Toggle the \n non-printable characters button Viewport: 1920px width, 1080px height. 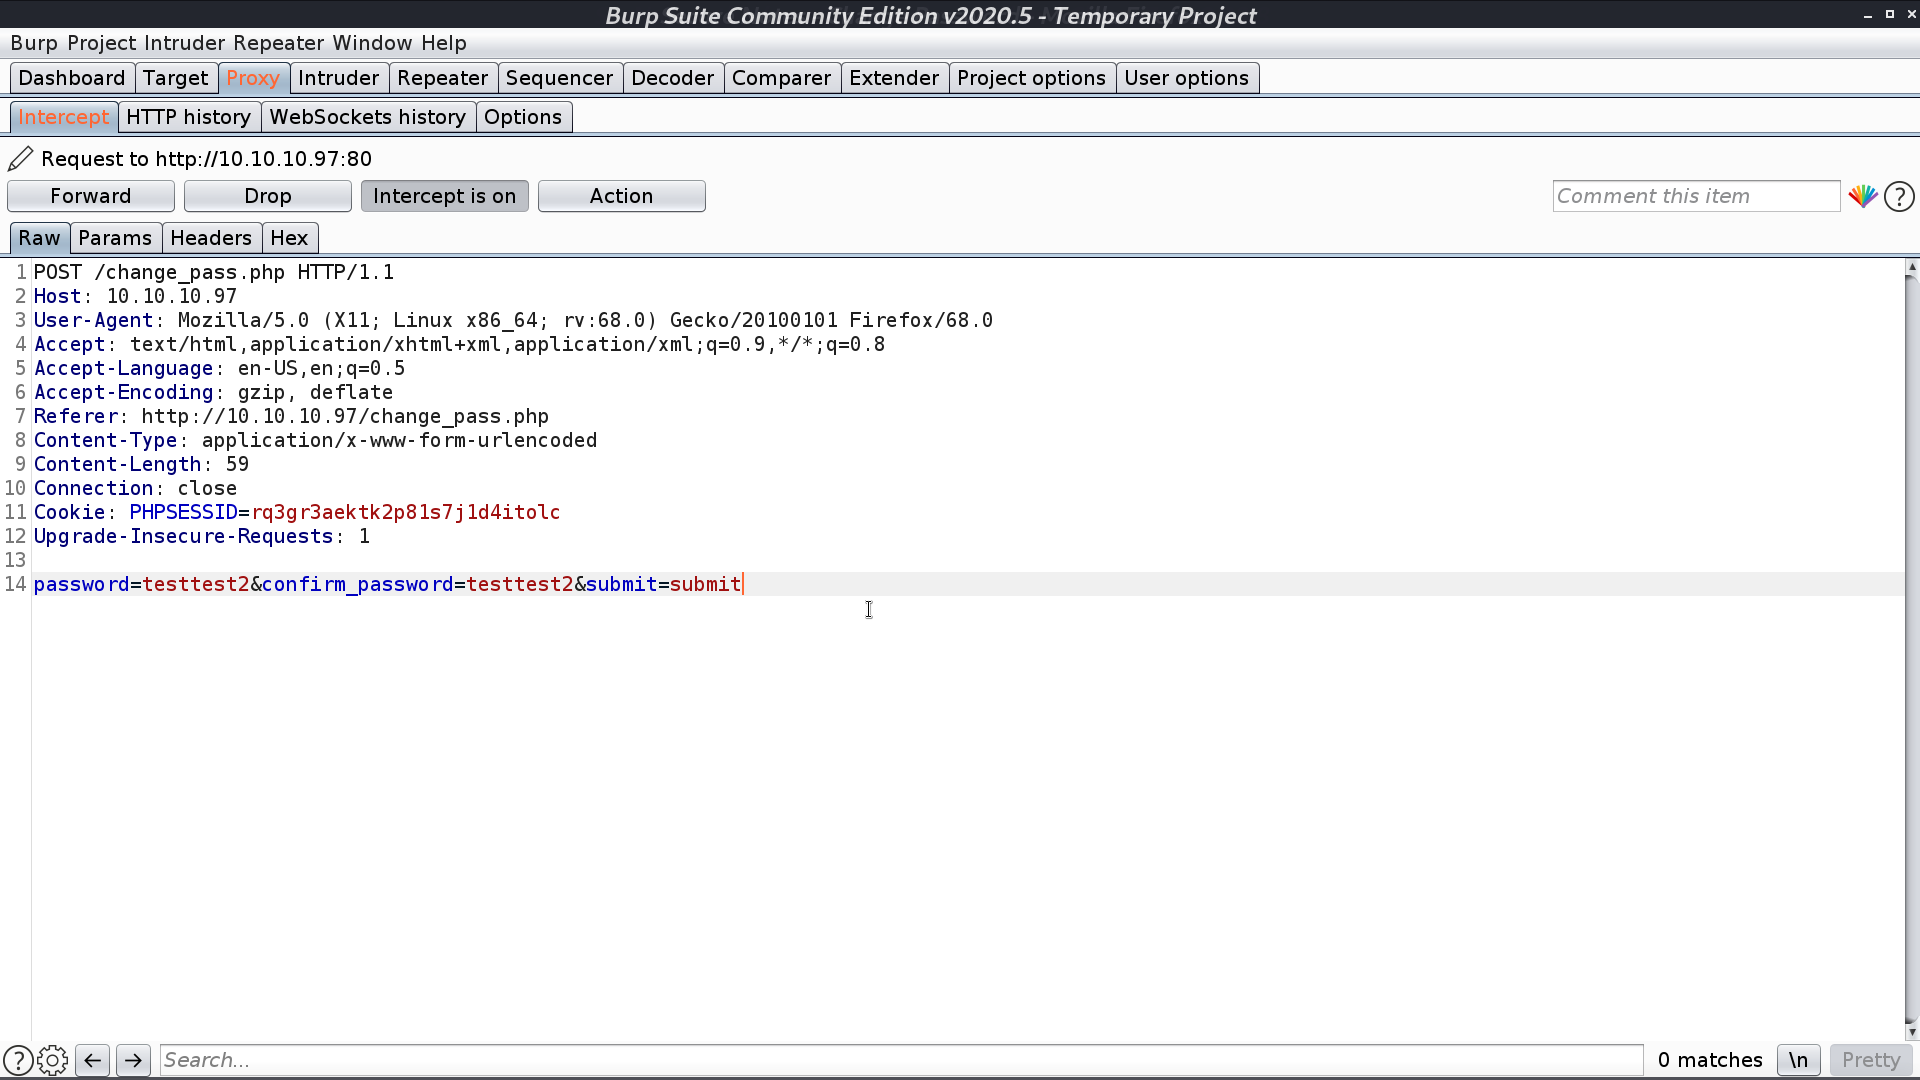click(1798, 1060)
